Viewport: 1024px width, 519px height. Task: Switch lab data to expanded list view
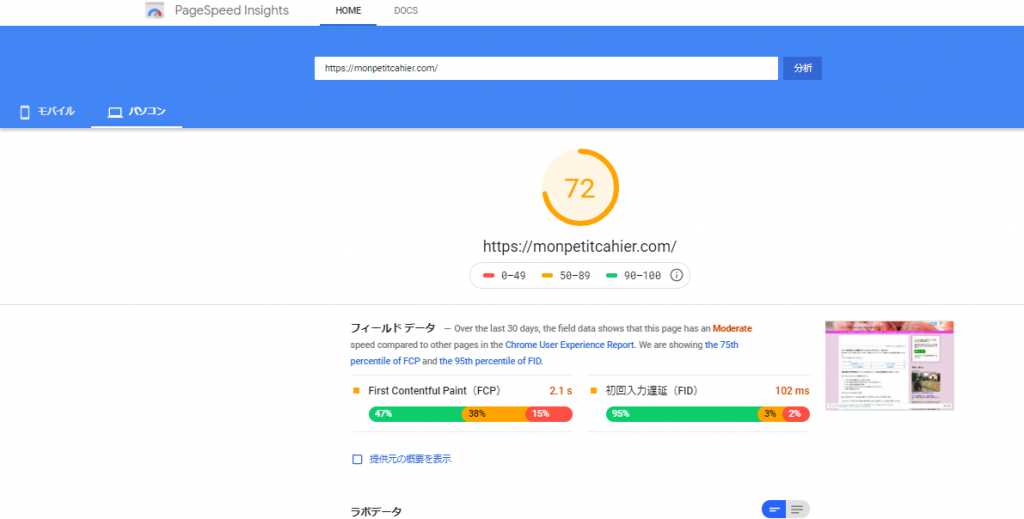(x=797, y=509)
